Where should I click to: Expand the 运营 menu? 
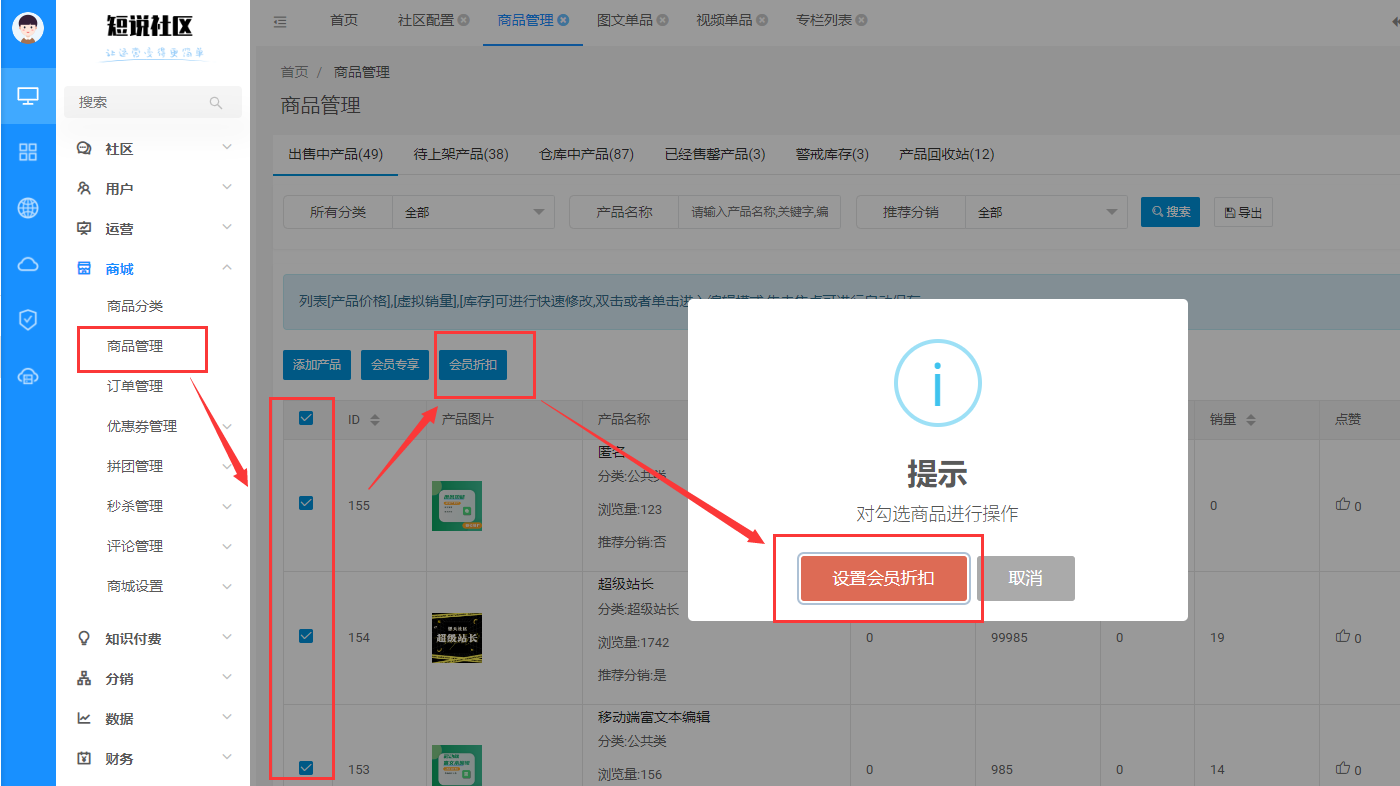[155, 228]
